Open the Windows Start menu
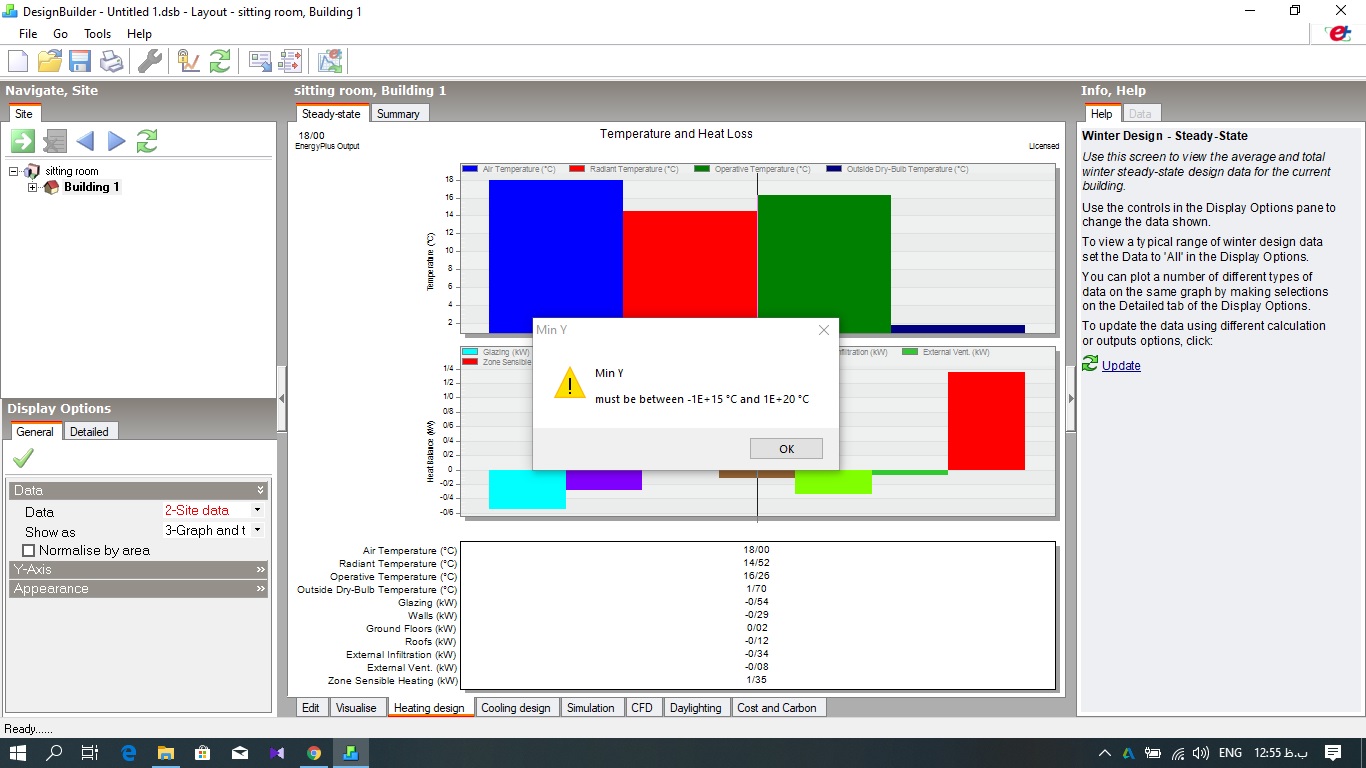The width and height of the screenshot is (1366, 768). [x=18, y=753]
